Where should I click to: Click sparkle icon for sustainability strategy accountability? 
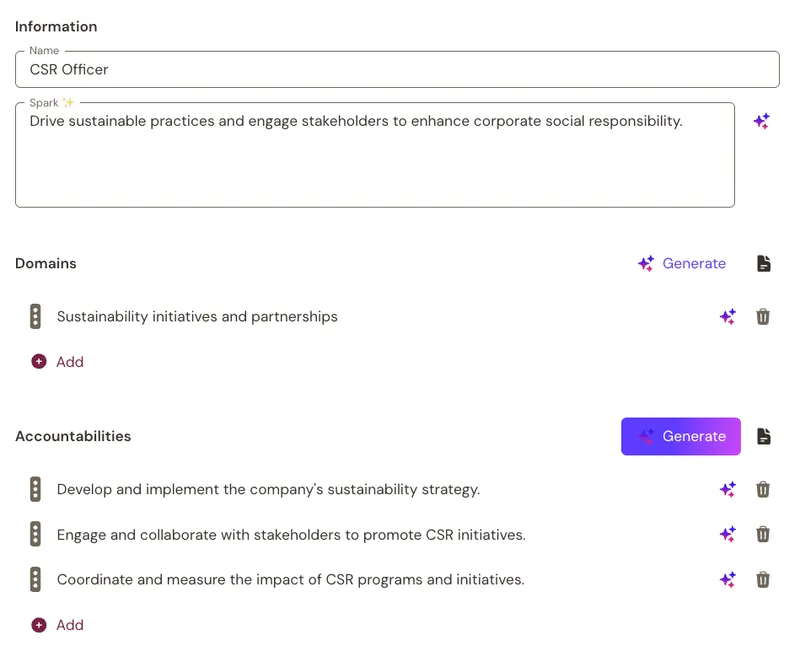tap(728, 490)
